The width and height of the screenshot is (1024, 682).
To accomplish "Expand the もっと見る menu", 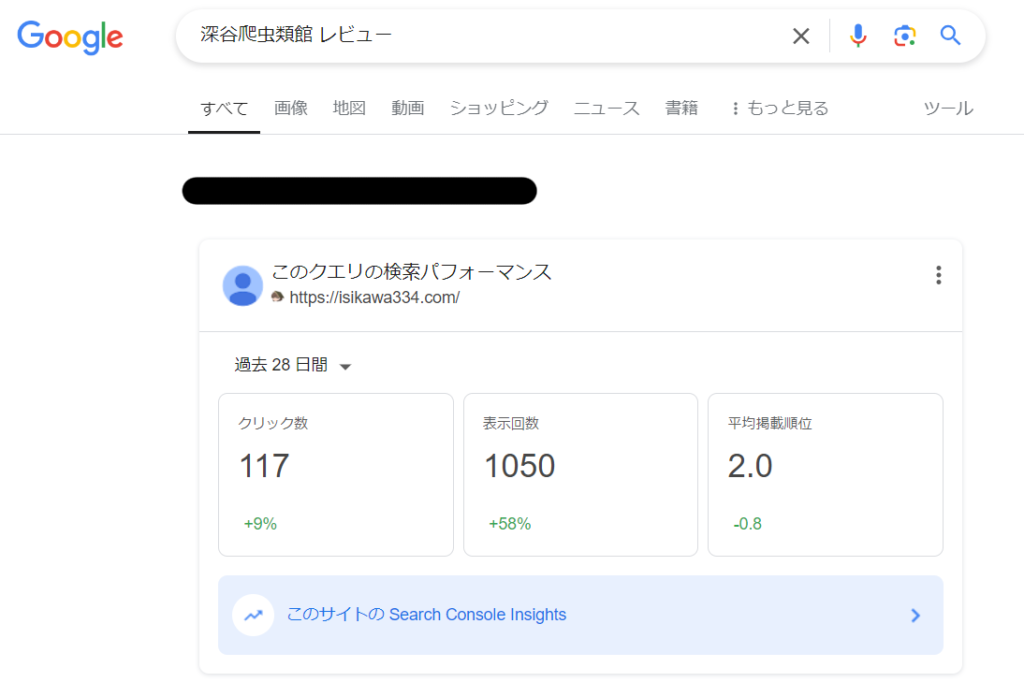I will (780, 108).
